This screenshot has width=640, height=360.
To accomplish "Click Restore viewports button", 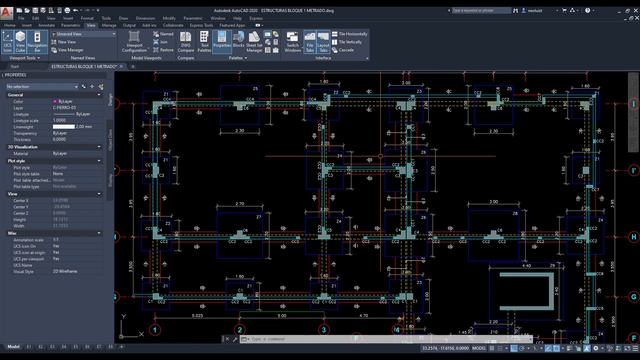I will click(x=163, y=50).
